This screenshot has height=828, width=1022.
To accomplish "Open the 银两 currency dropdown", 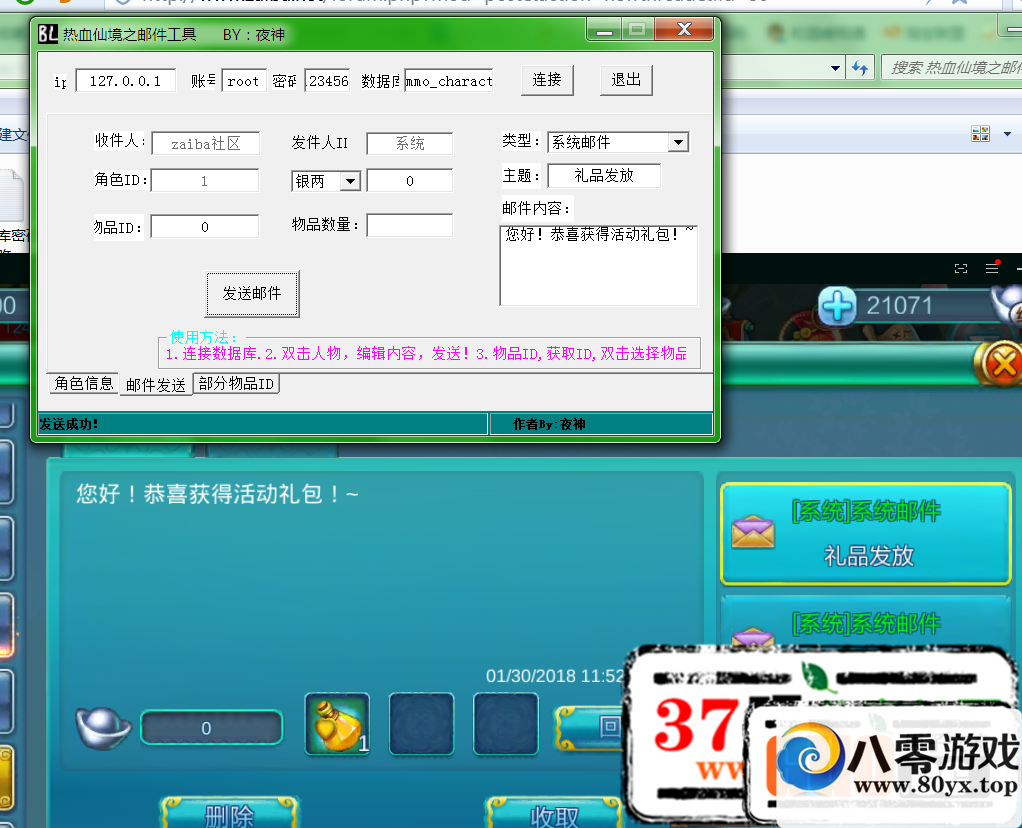I will 351,181.
